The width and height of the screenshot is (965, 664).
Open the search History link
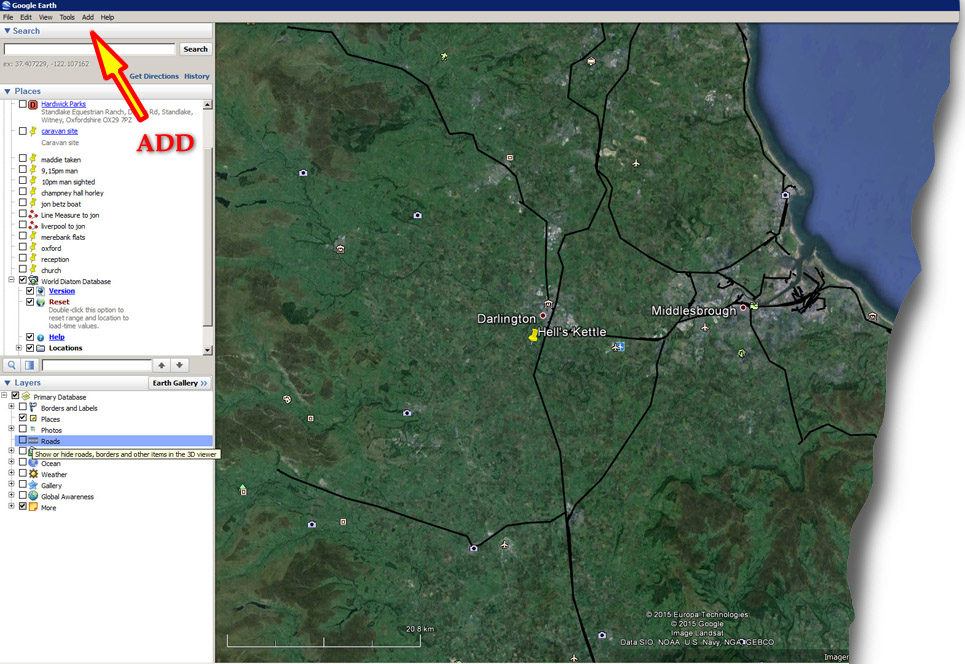197,76
